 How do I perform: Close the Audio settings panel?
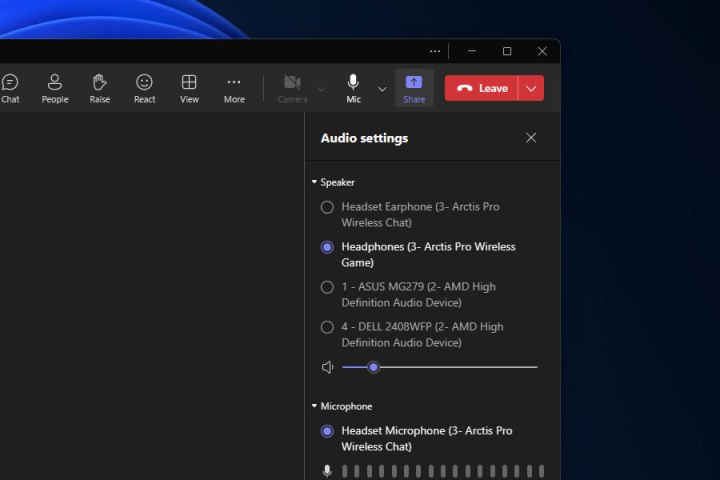[x=531, y=138]
